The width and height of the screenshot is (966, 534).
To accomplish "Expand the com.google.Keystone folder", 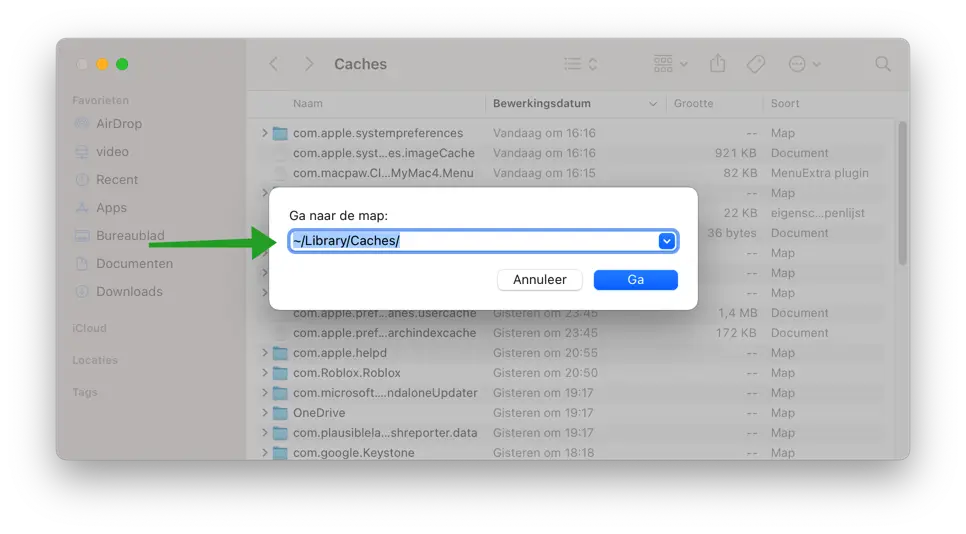I will point(264,453).
